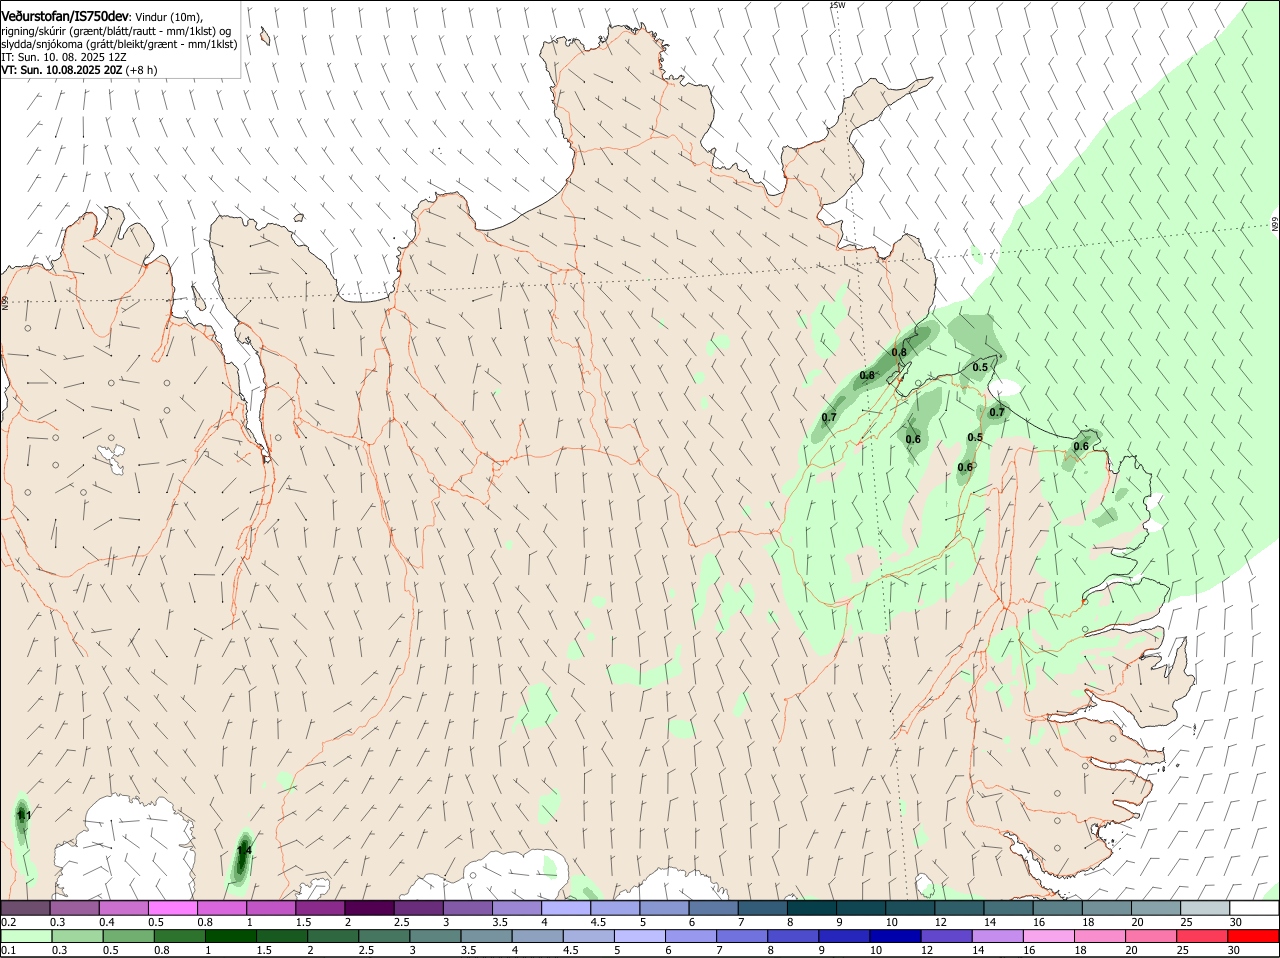The image size is (1280, 958).
Task: Click the 1.4 precipitation value on the map
Action: point(244,851)
